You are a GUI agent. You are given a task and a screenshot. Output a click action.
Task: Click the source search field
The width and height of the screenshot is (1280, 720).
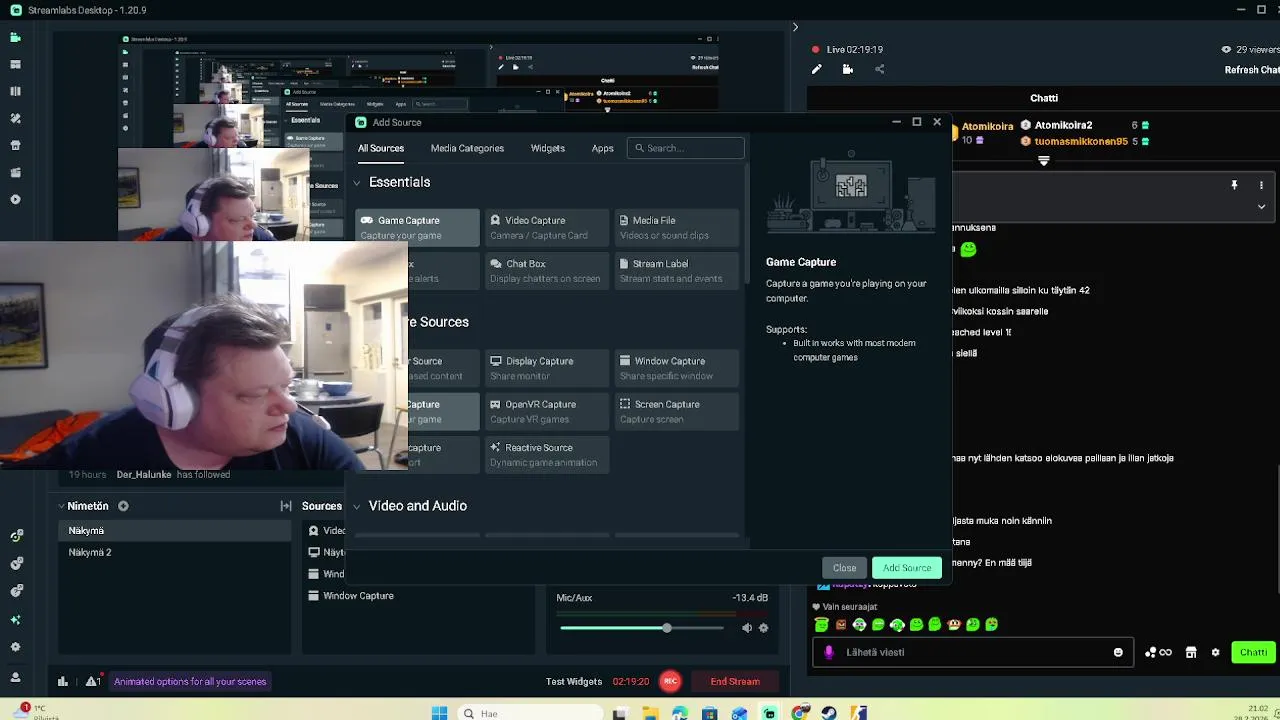click(686, 148)
